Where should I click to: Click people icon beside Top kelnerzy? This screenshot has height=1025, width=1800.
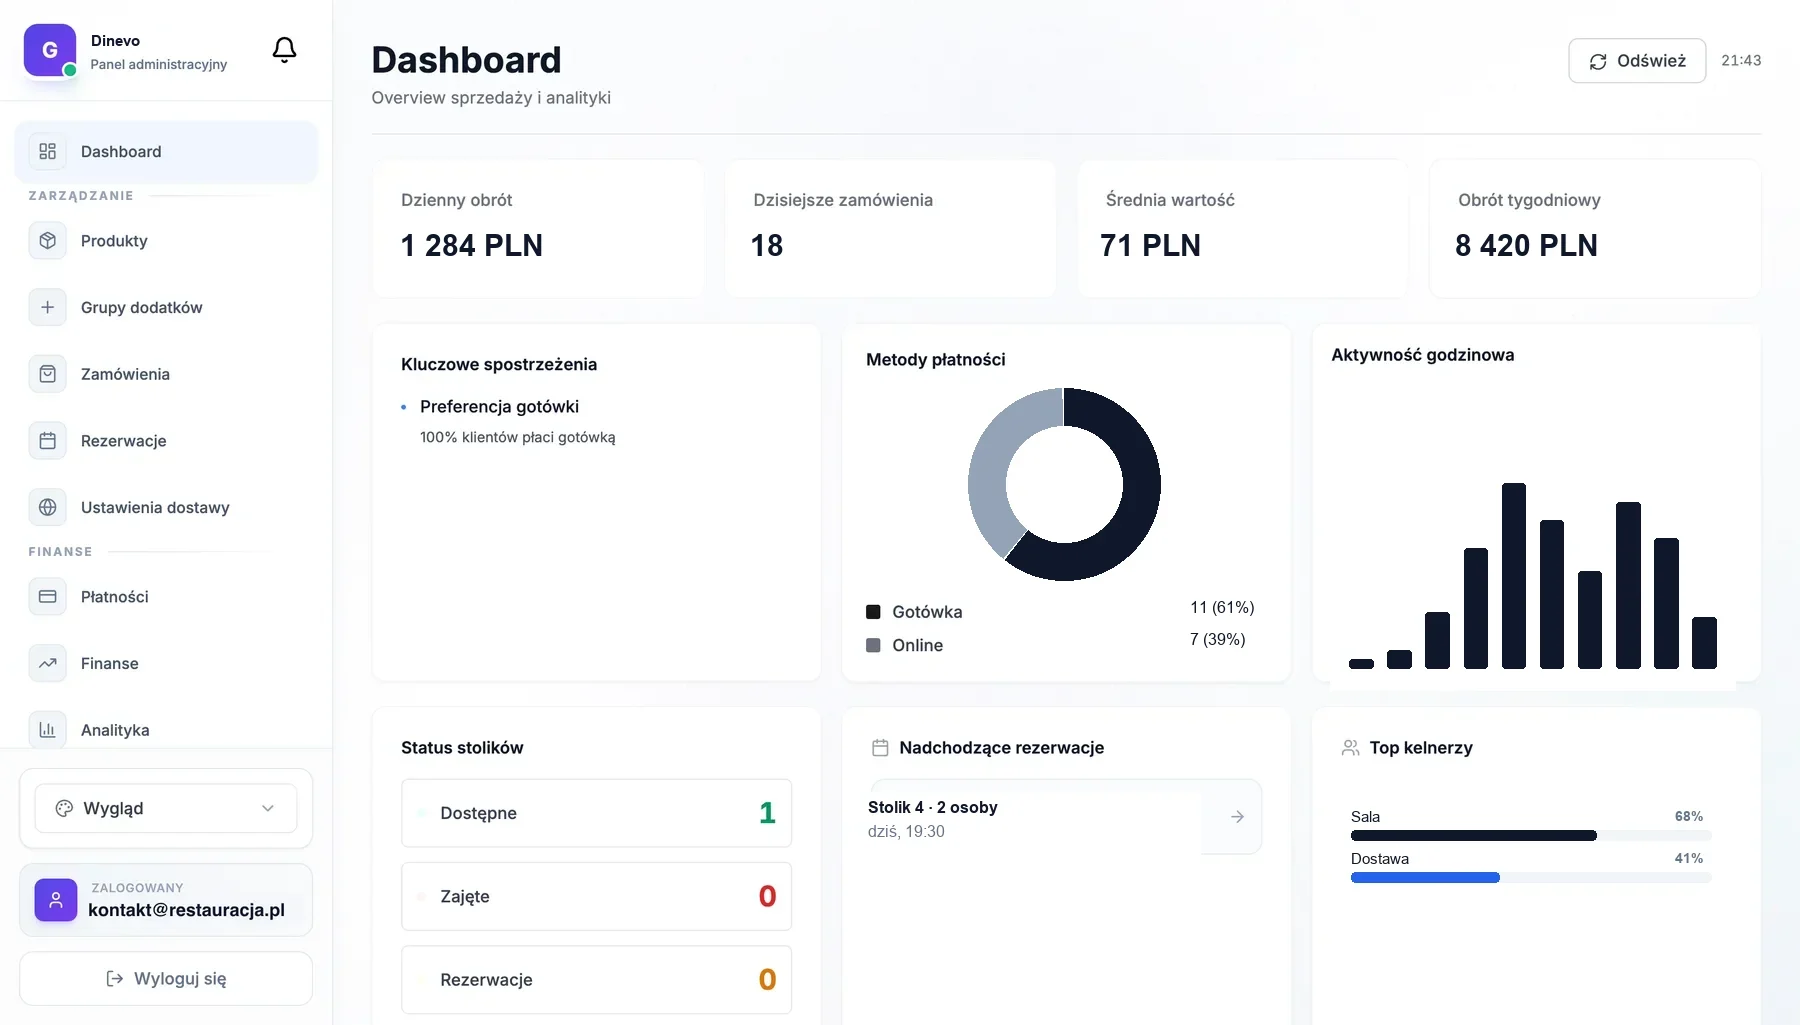1350,748
